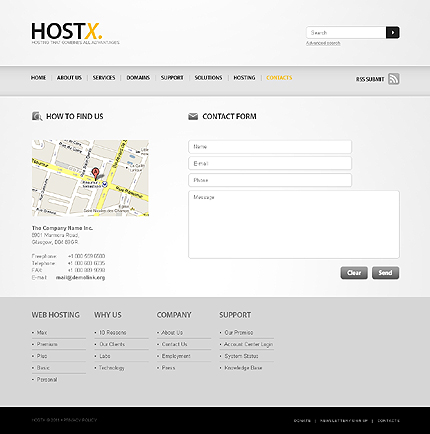This screenshot has height=434, width=430.
Task: Click the header Search text field
Action: [x=346, y=32]
